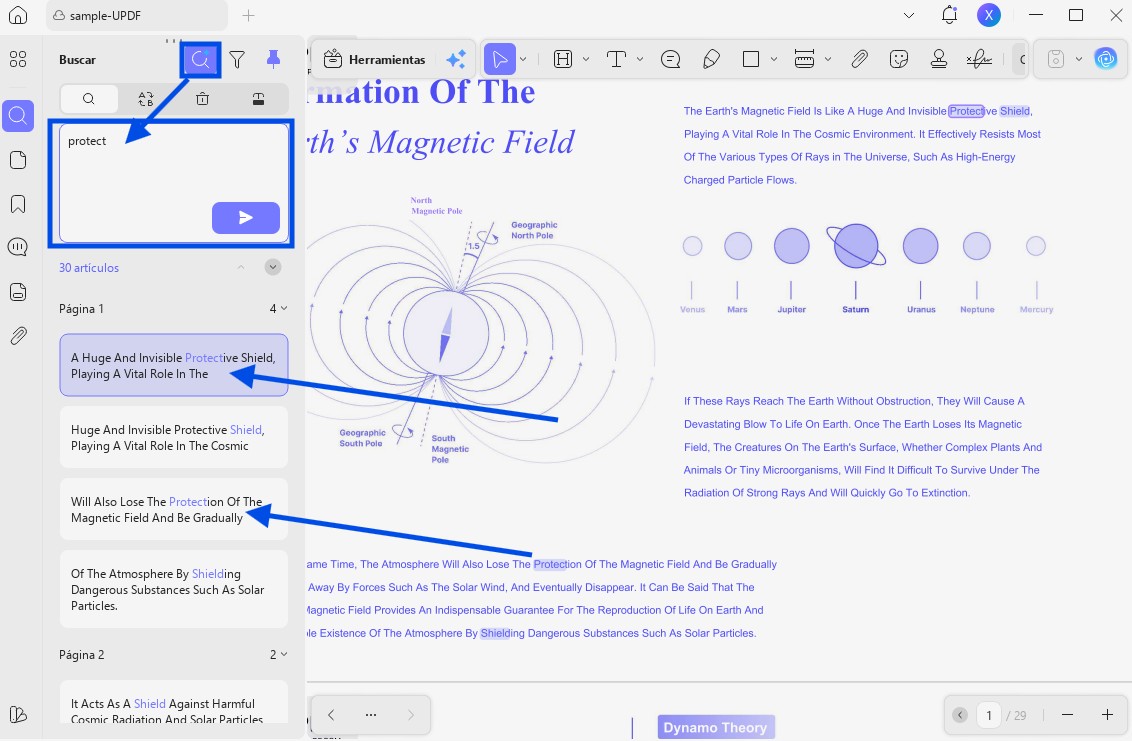This screenshot has height=741, width=1132.
Task: Select the attachment paperclip tool
Action: (x=859, y=60)
